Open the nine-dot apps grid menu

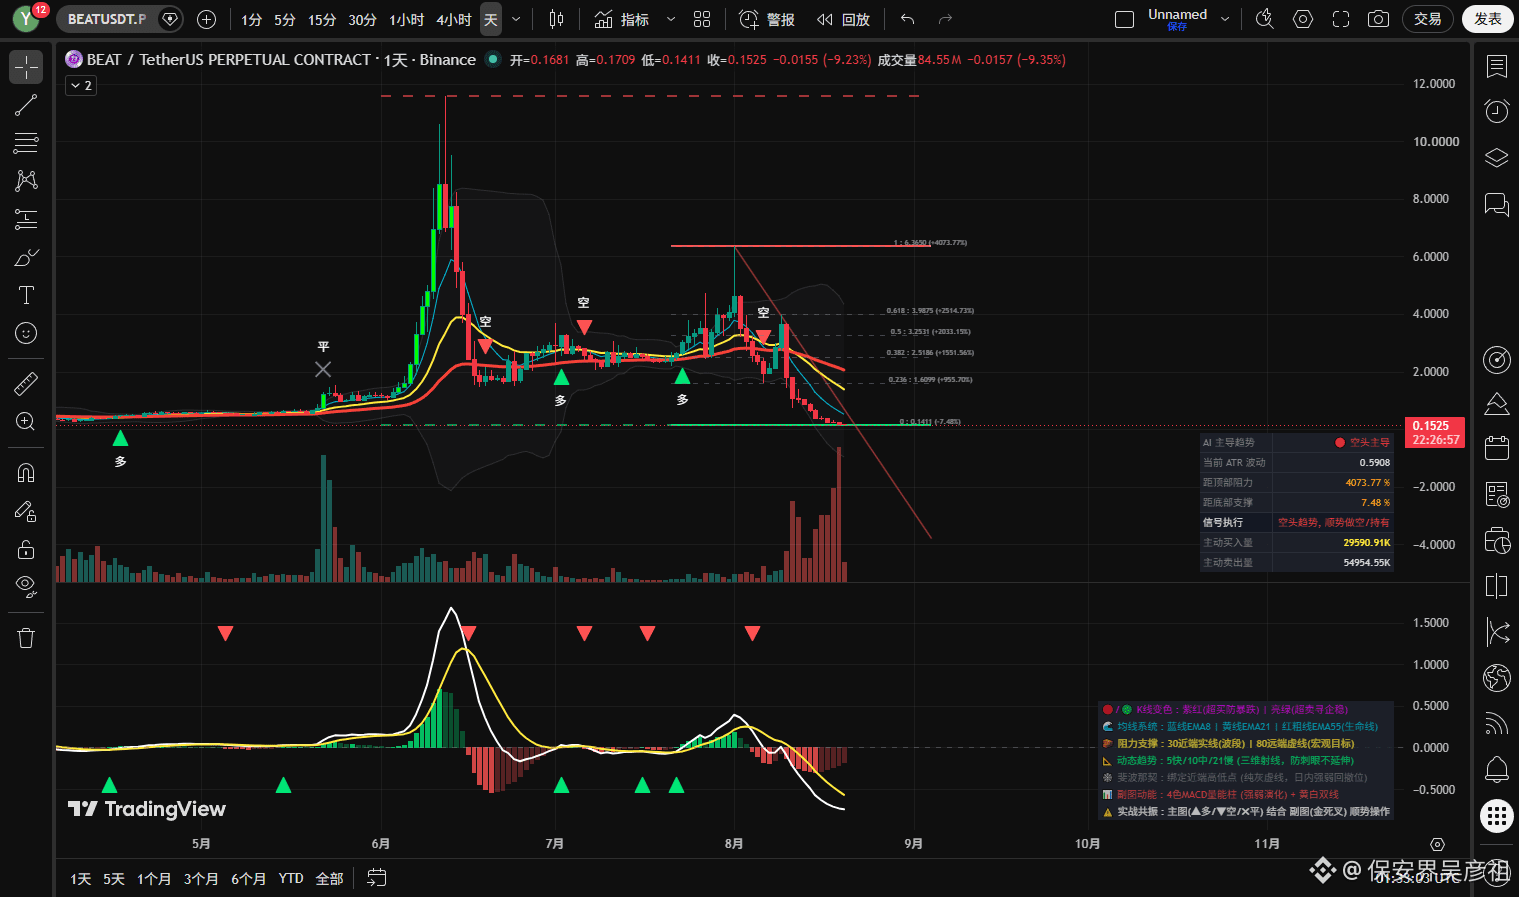coord(1497,816)
